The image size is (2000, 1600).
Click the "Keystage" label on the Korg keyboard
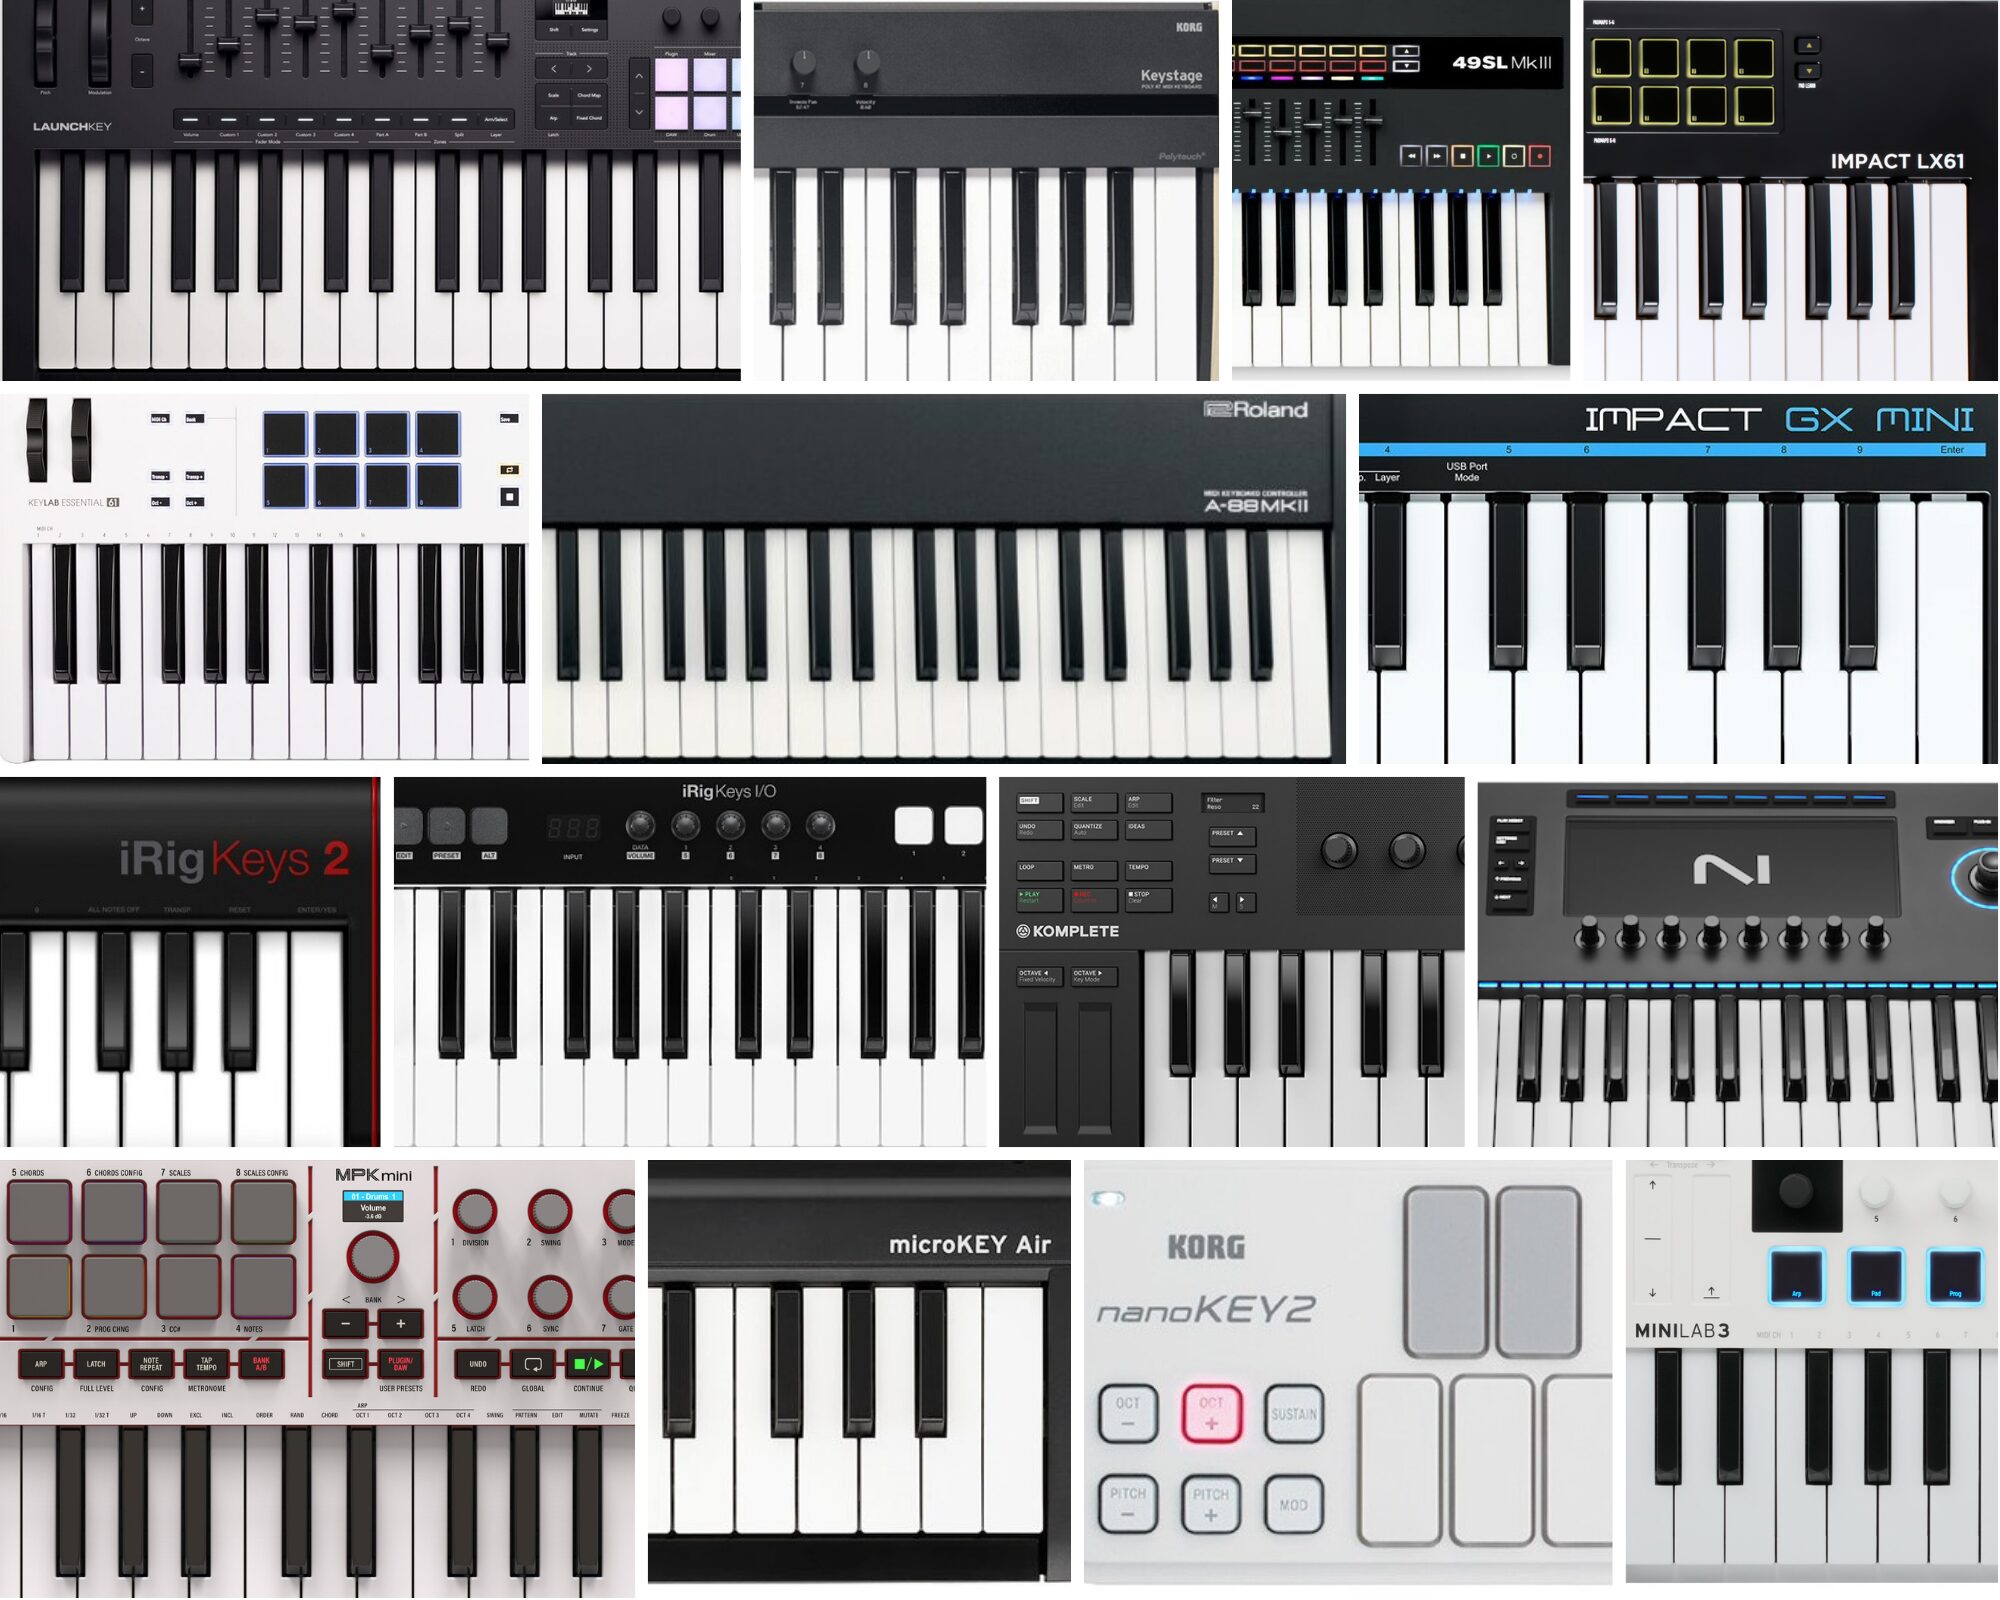click(x=1171, y=75)
